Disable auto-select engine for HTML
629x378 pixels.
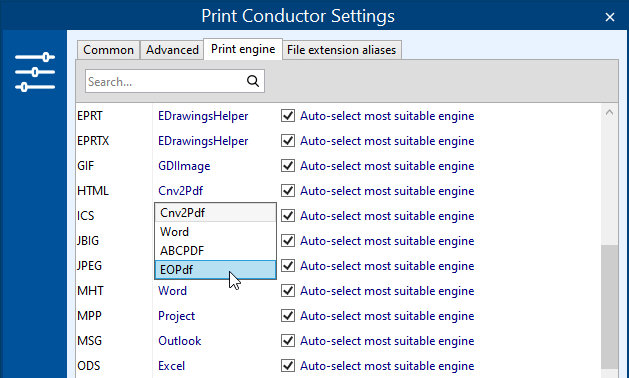pos(288,191)
